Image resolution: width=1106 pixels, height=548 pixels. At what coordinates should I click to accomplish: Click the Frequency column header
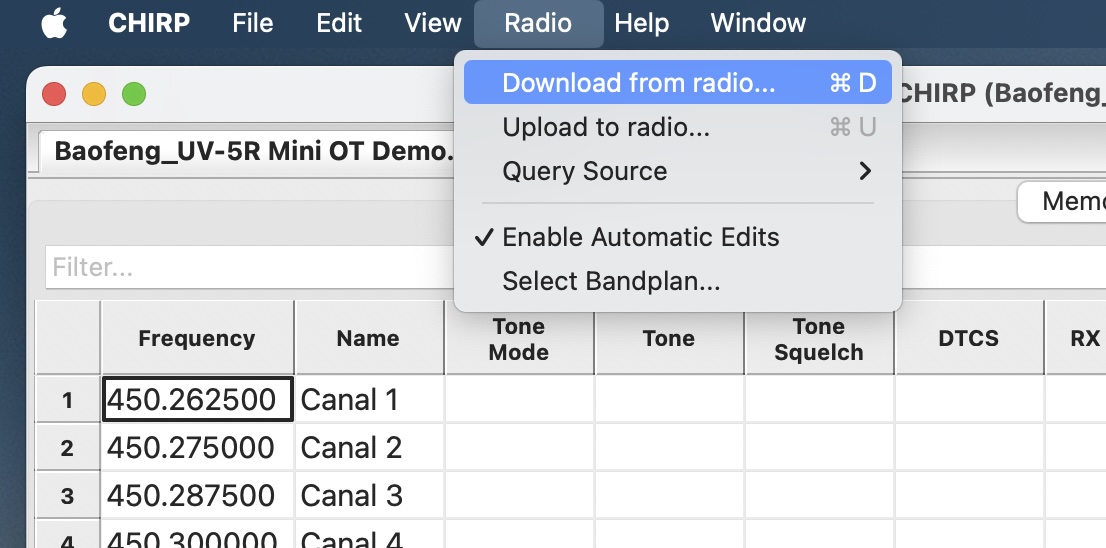(x=197, y=338)
